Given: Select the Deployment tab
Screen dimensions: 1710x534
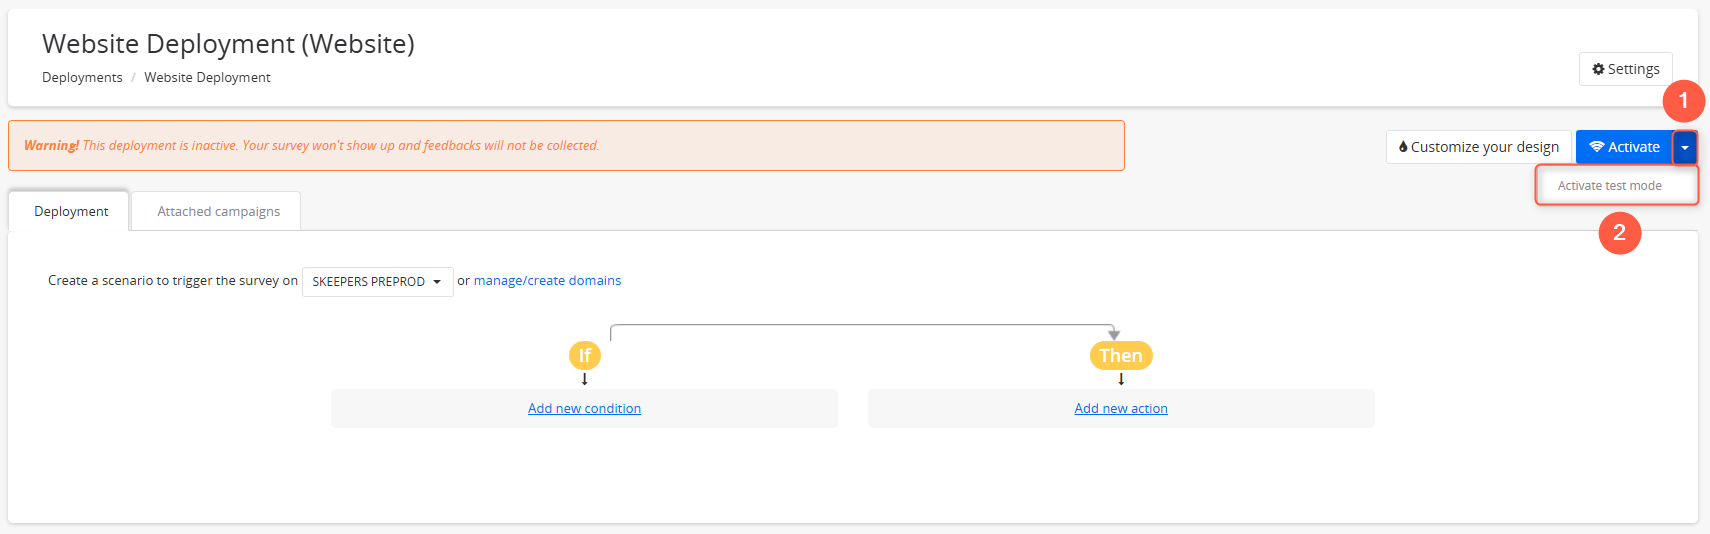Looking at the screenshot, I should coord(69,211).
